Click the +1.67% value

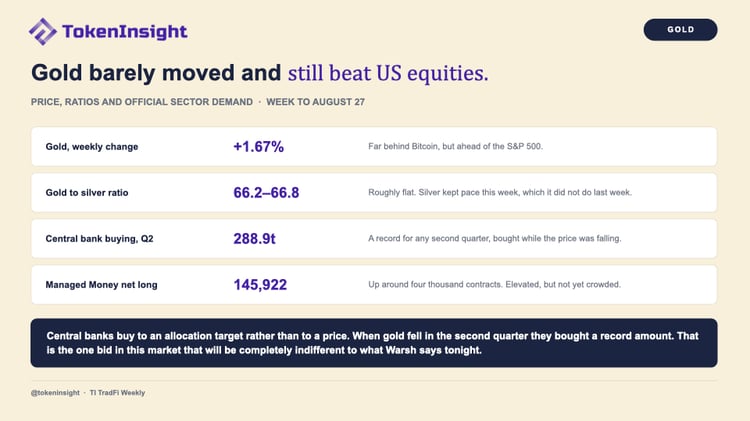(x=258, y=147)
